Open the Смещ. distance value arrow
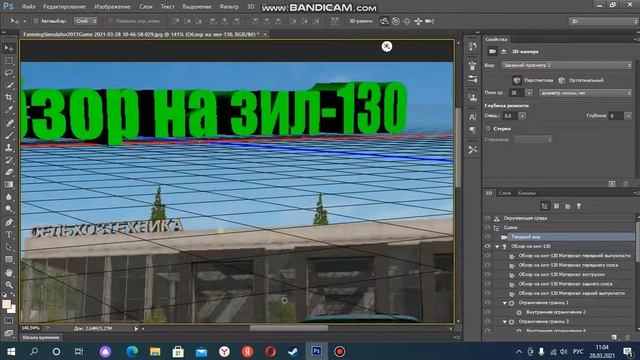This screenshot has height=360, width=640. pyautogui.click(x=522, y=116)
